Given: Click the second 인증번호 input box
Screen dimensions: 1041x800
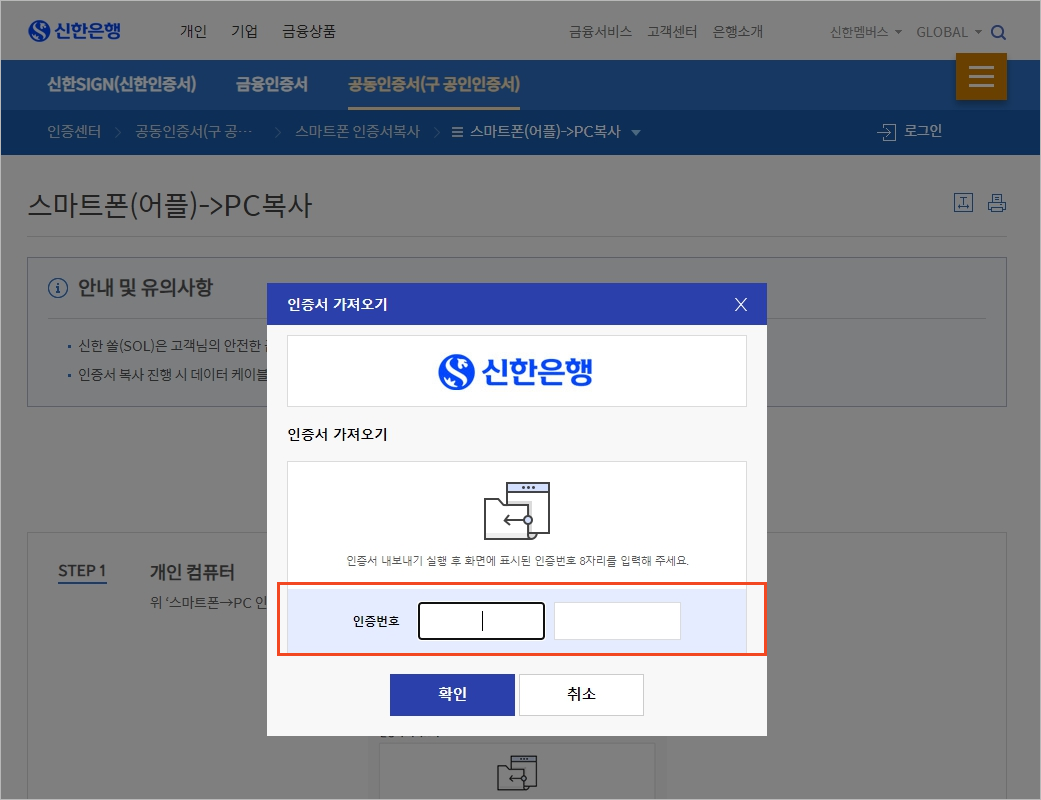Looking at the screenshot, I should click(x=617, y=621).
